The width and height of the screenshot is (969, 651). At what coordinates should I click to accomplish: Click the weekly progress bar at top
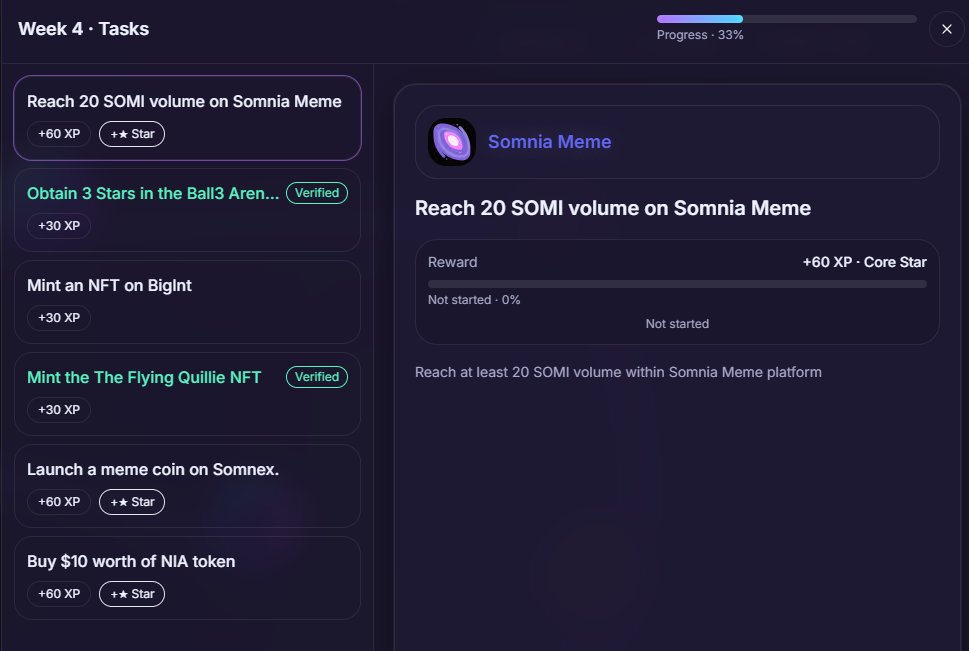point(787,19)
